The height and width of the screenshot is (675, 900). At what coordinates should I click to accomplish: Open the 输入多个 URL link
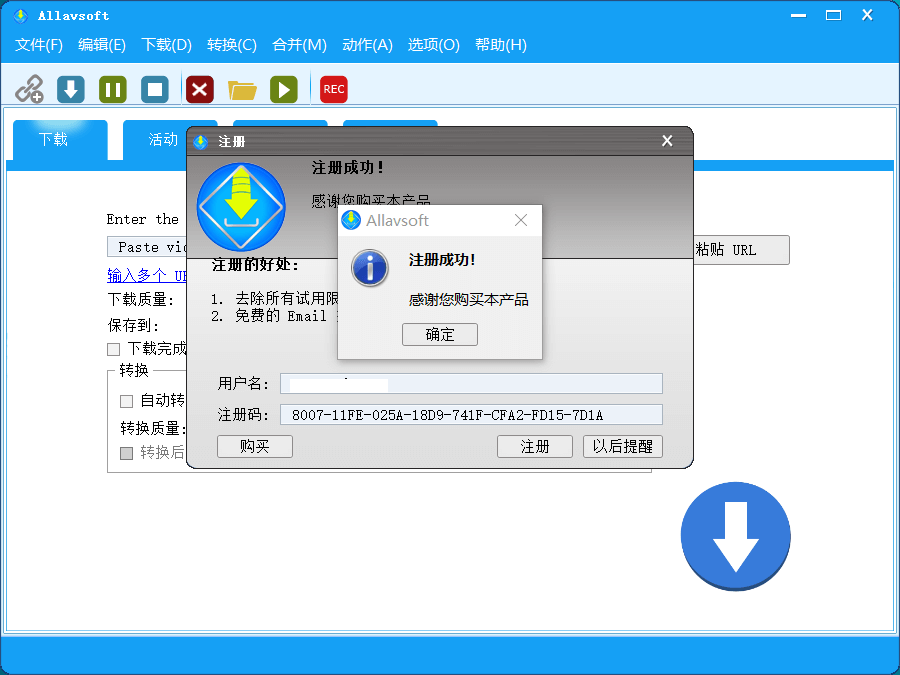[138, 275]
